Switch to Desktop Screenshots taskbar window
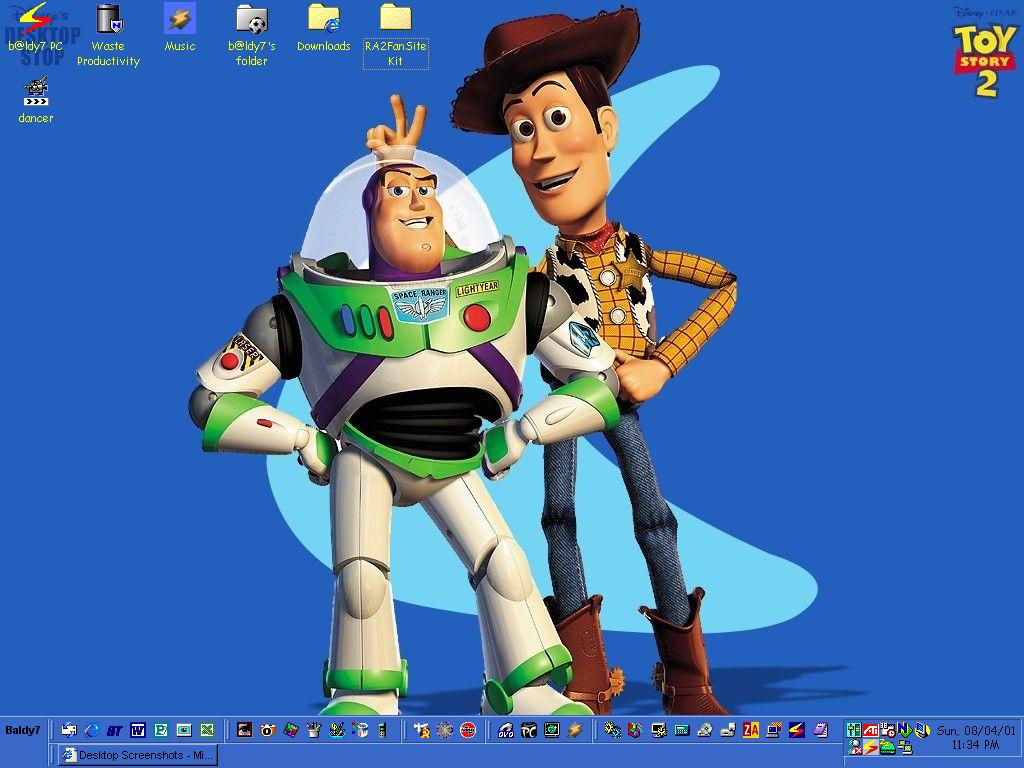1024x768 pixels. pyautogui.click(x=137, y=755)
